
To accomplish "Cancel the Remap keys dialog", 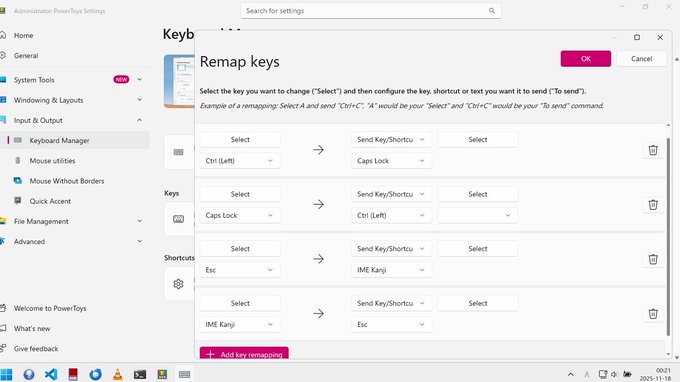I will click(x=641, y=59).
